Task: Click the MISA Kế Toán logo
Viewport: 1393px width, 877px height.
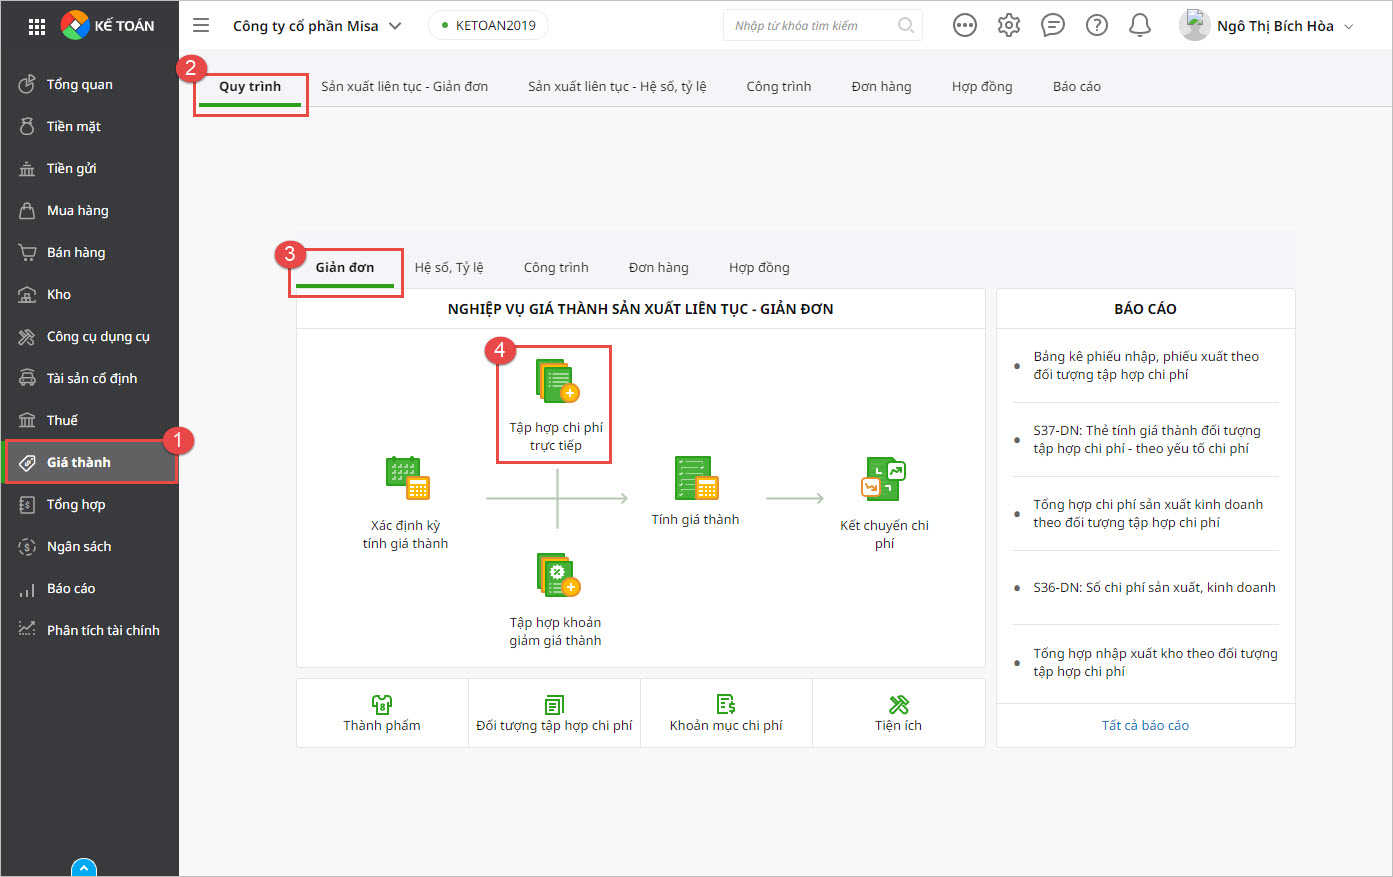Action: (x=108, y=26)
